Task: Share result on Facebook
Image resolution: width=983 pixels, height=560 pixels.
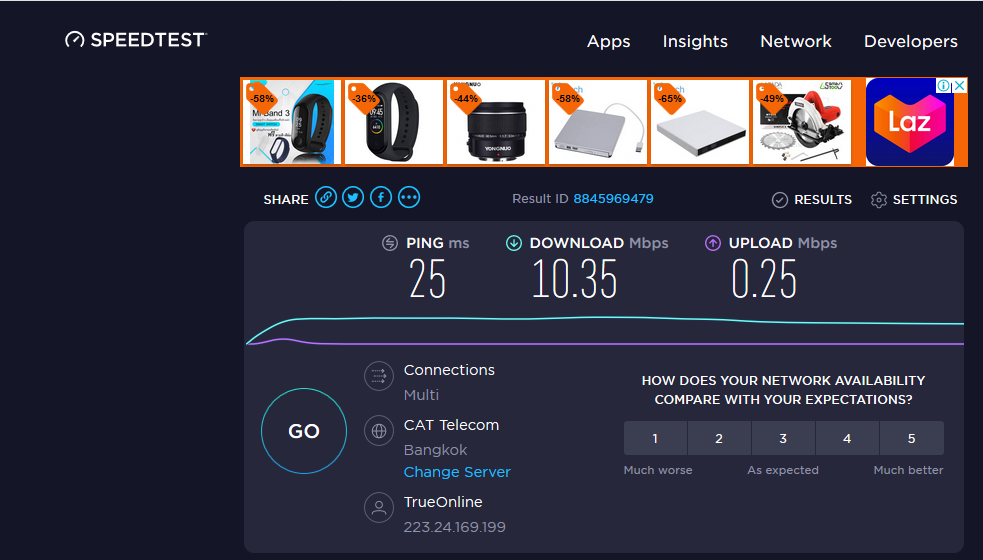Action: (381, 198)
